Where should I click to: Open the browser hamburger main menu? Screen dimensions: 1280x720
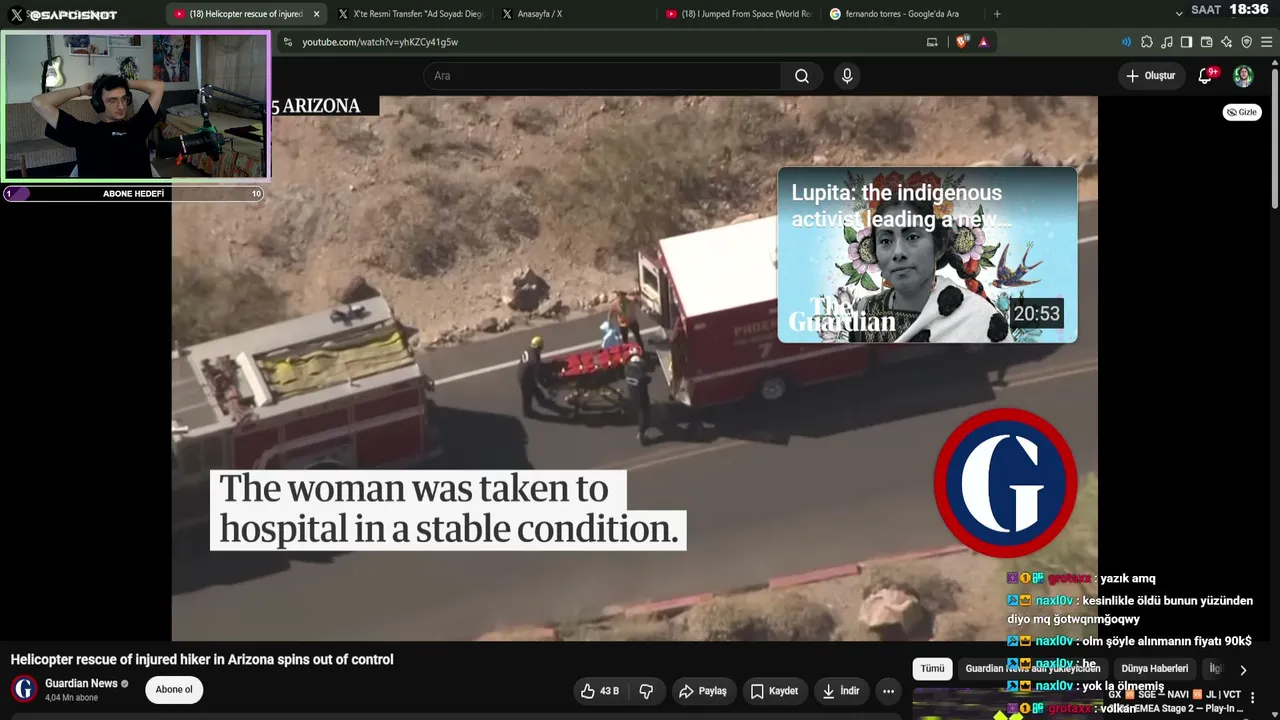pyautogui.click(x=1267, y=42)
